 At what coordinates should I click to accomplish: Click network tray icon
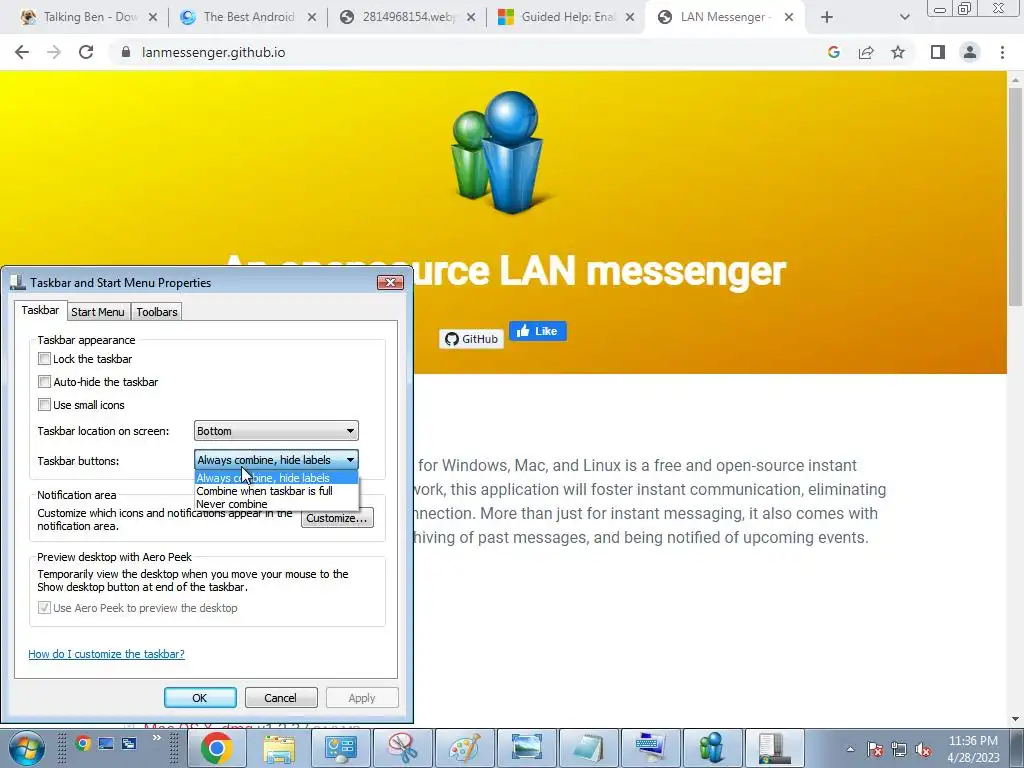899,750
